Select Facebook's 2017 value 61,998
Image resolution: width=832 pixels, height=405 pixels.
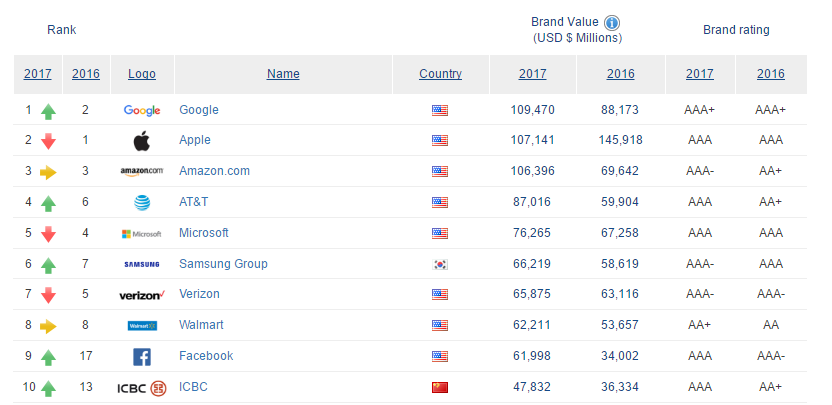(532, 356)
